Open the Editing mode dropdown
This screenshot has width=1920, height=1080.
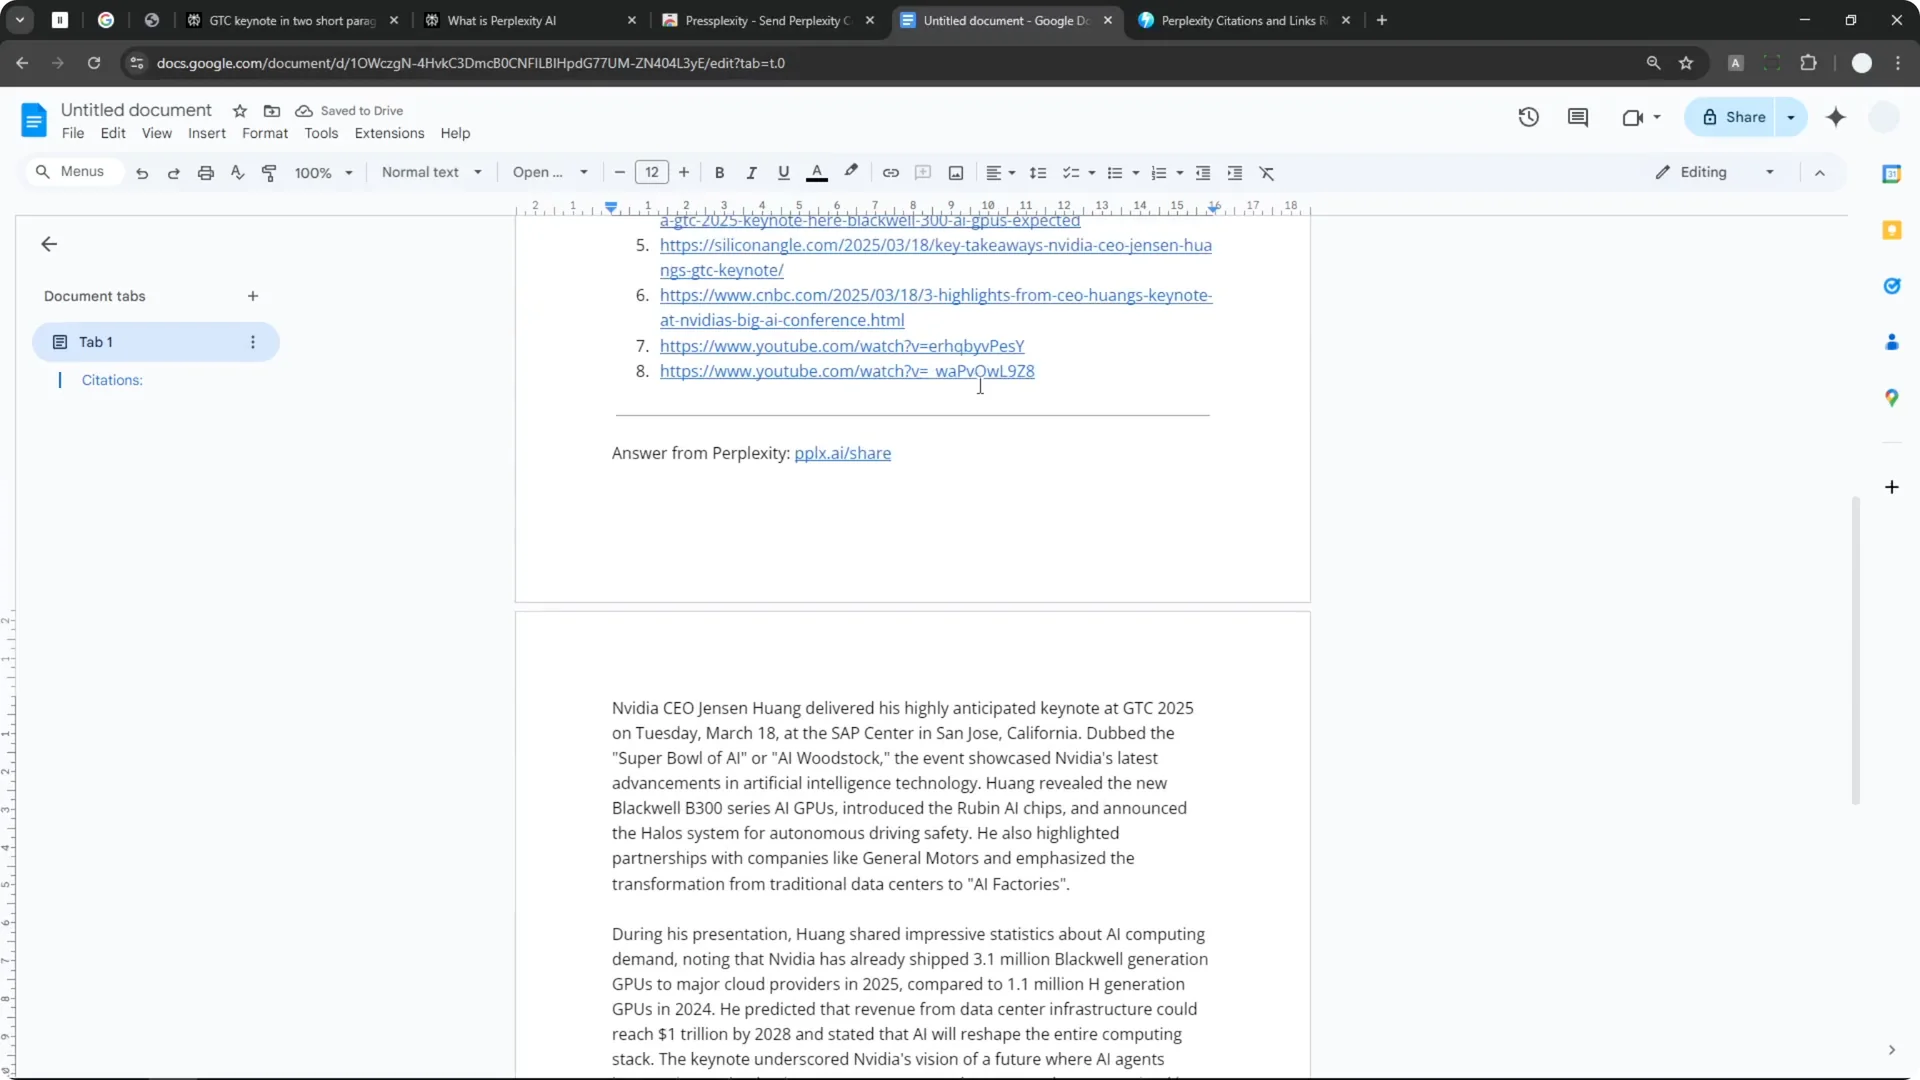pos(1711,172)
